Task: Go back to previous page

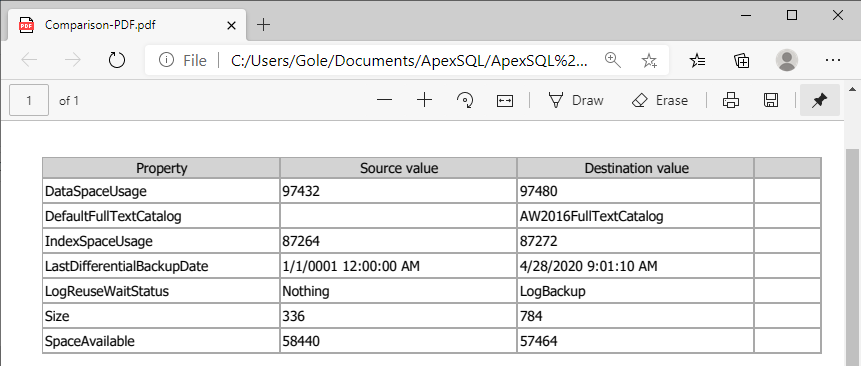Action: pyautogui.click(x=29, y=60)
